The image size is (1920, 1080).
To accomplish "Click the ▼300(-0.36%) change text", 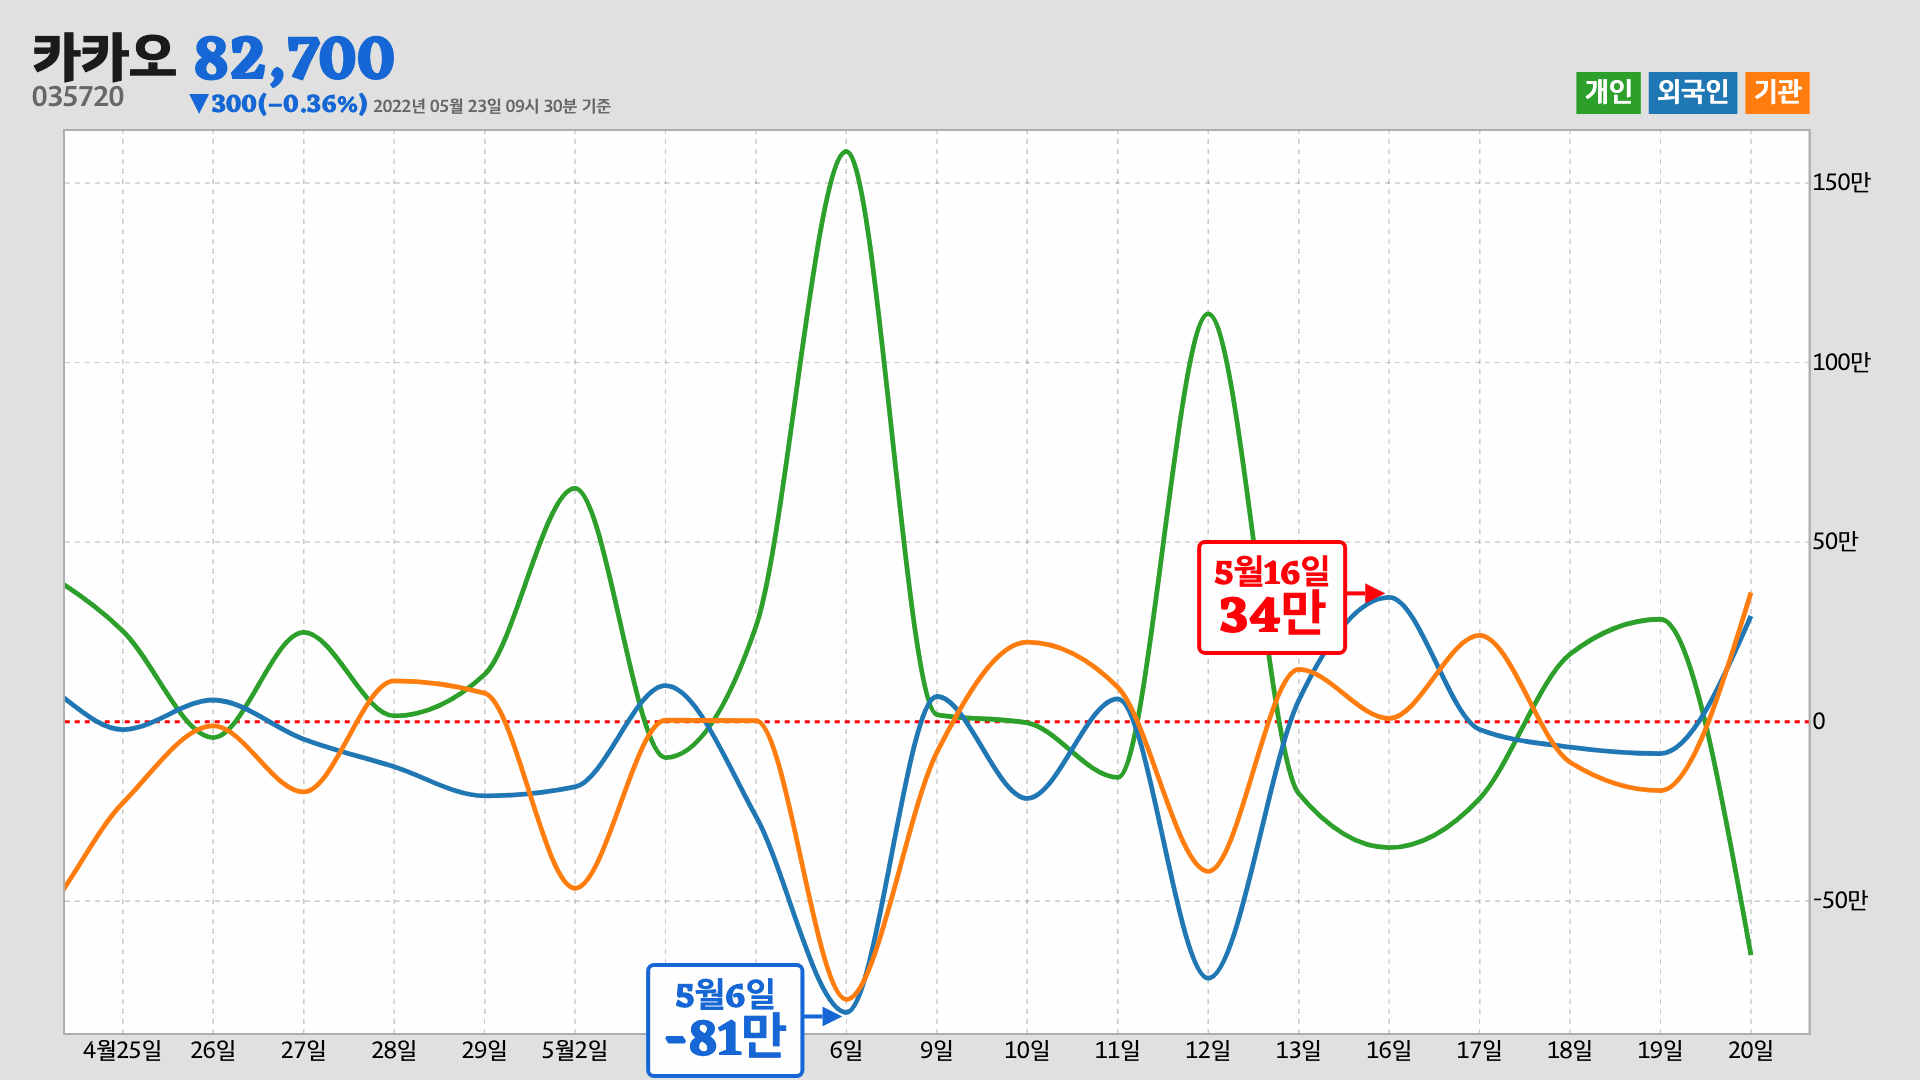I will point(278,104).
